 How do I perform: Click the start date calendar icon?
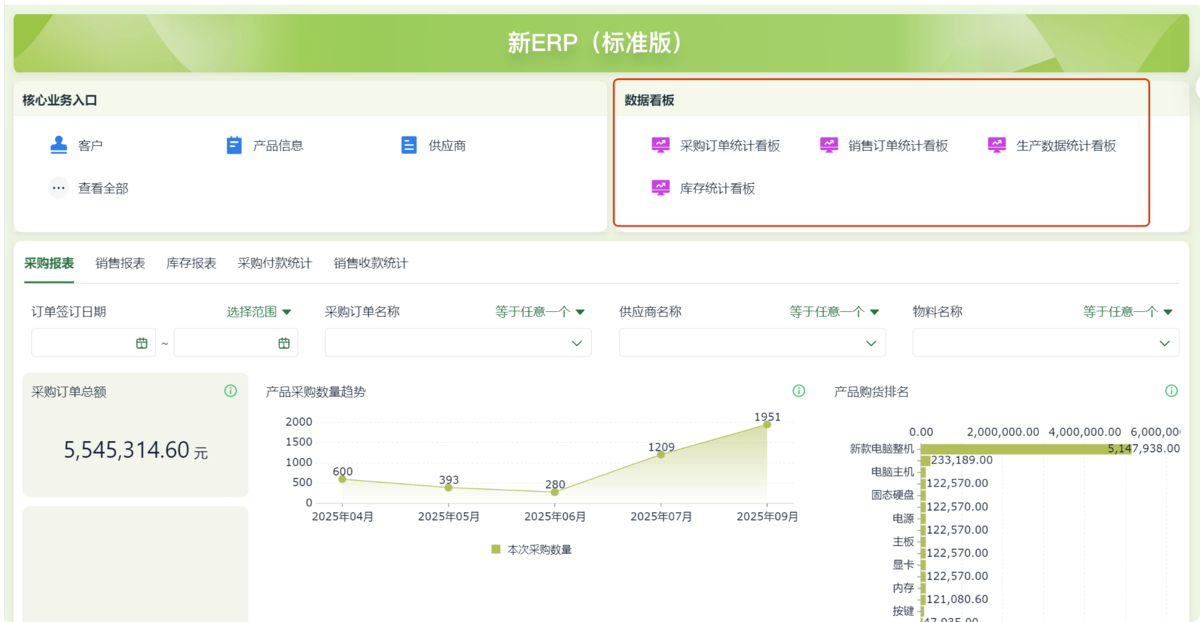pos(141,343)
